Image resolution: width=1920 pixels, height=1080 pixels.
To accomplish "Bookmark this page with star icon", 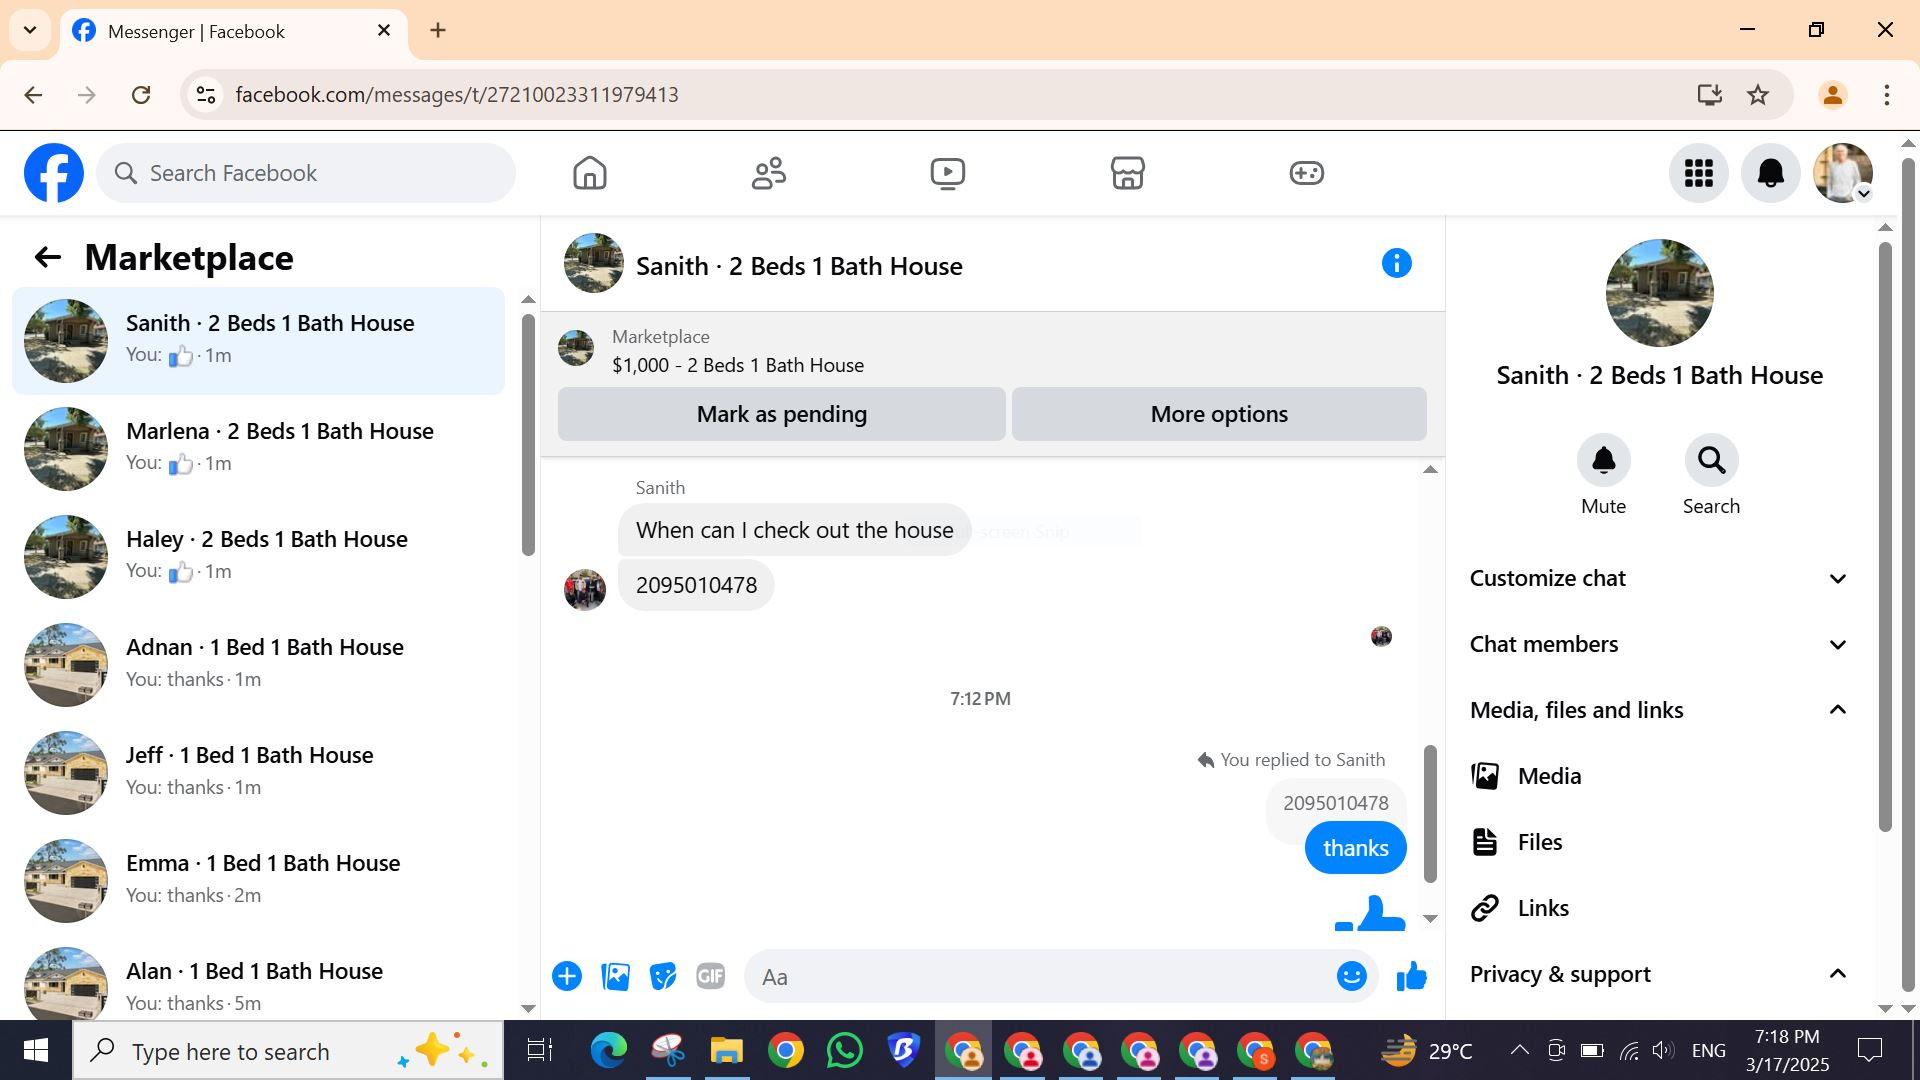I will tap(1758, 95).
